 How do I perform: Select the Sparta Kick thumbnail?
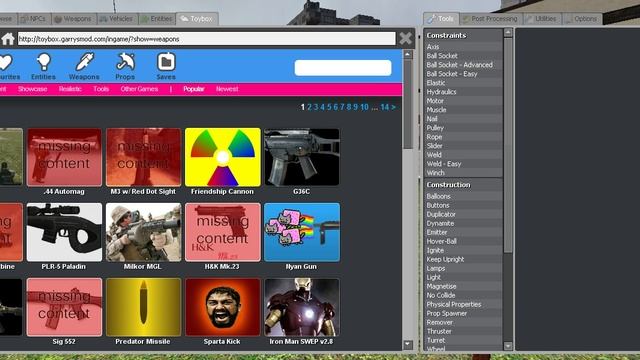[222, 307]
